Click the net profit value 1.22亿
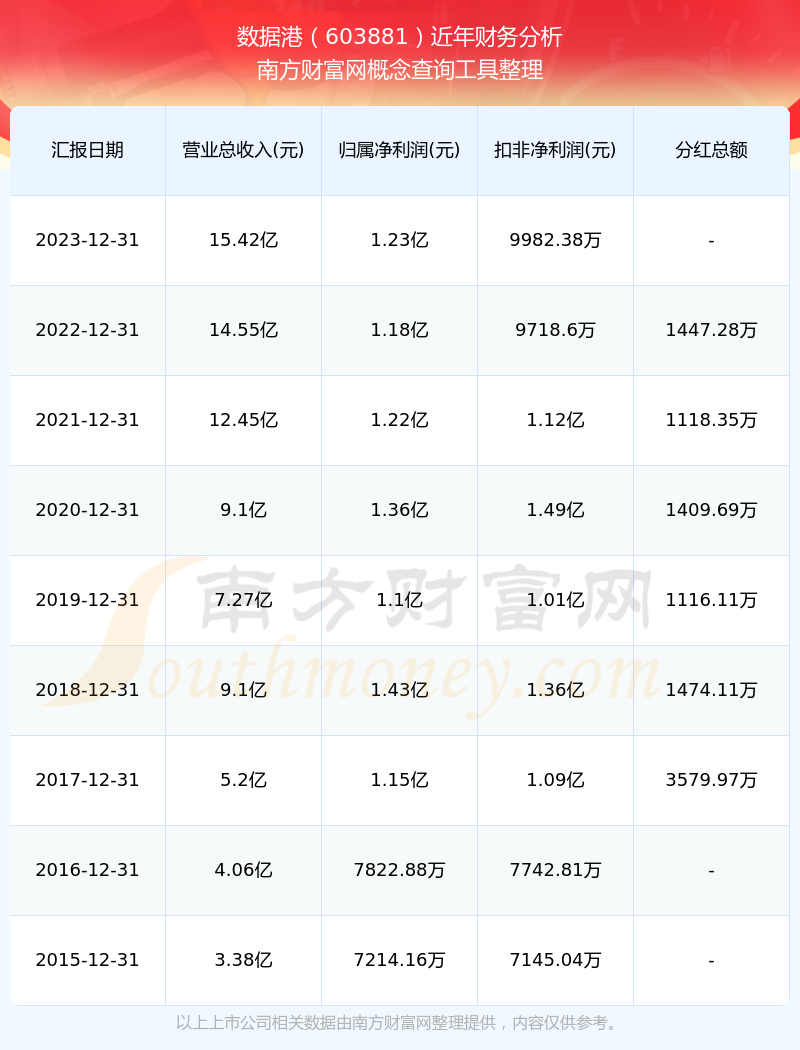 400,421
